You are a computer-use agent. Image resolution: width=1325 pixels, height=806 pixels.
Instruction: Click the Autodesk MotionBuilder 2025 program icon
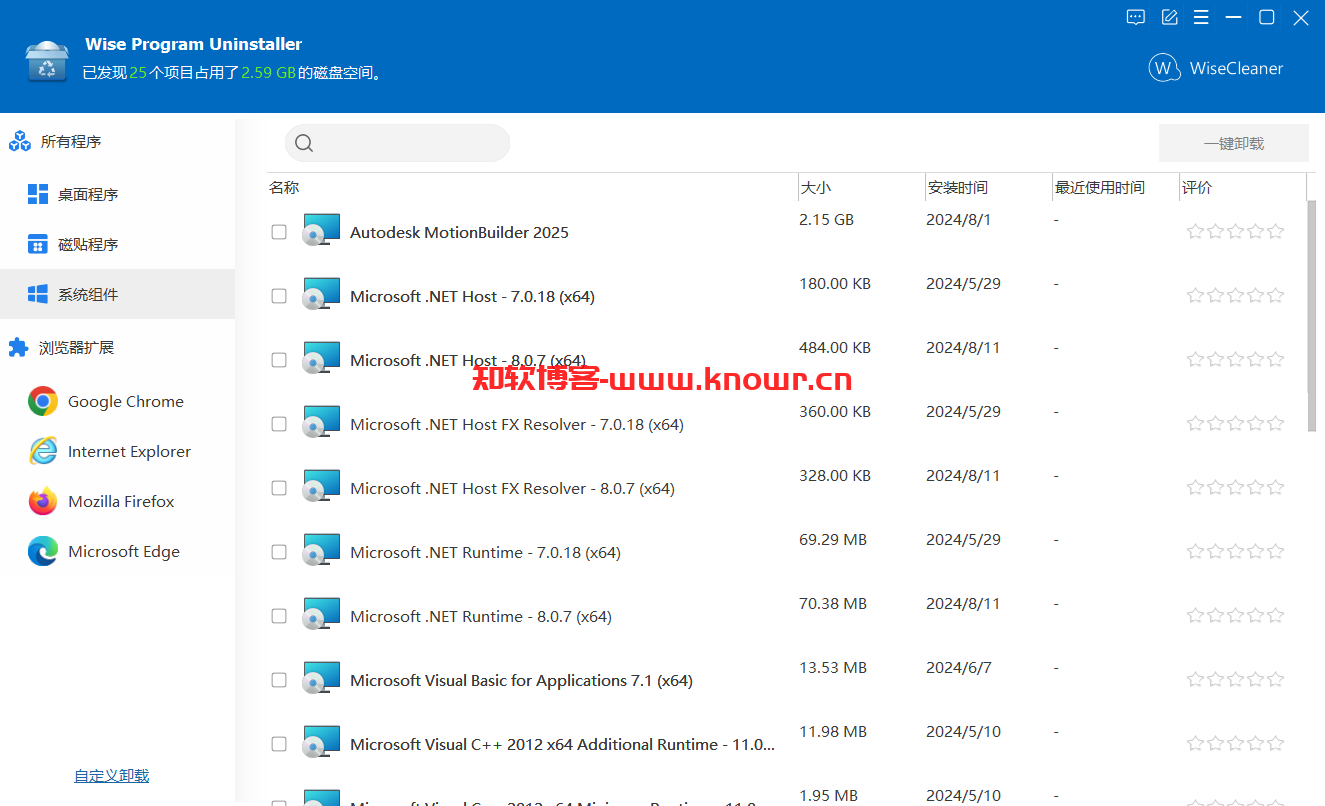point(321,231)
